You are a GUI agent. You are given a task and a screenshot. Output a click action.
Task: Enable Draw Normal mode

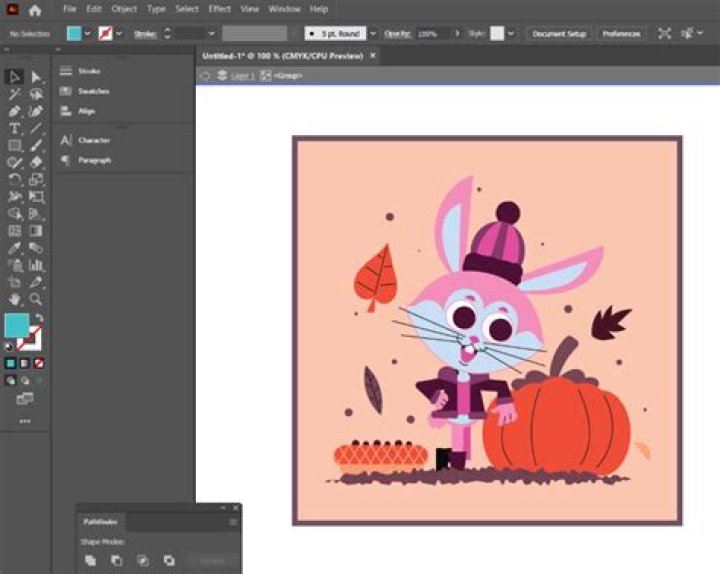pyautogui.click(x=11, y=381)
